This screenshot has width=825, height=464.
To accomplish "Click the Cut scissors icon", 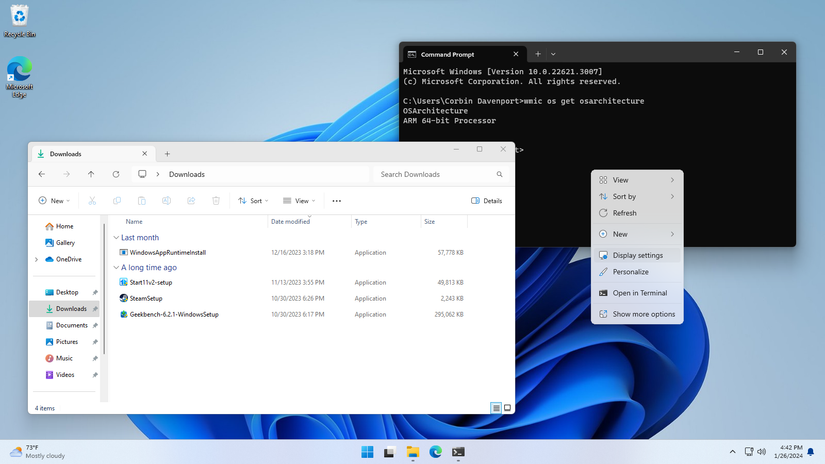I will 92,200.
